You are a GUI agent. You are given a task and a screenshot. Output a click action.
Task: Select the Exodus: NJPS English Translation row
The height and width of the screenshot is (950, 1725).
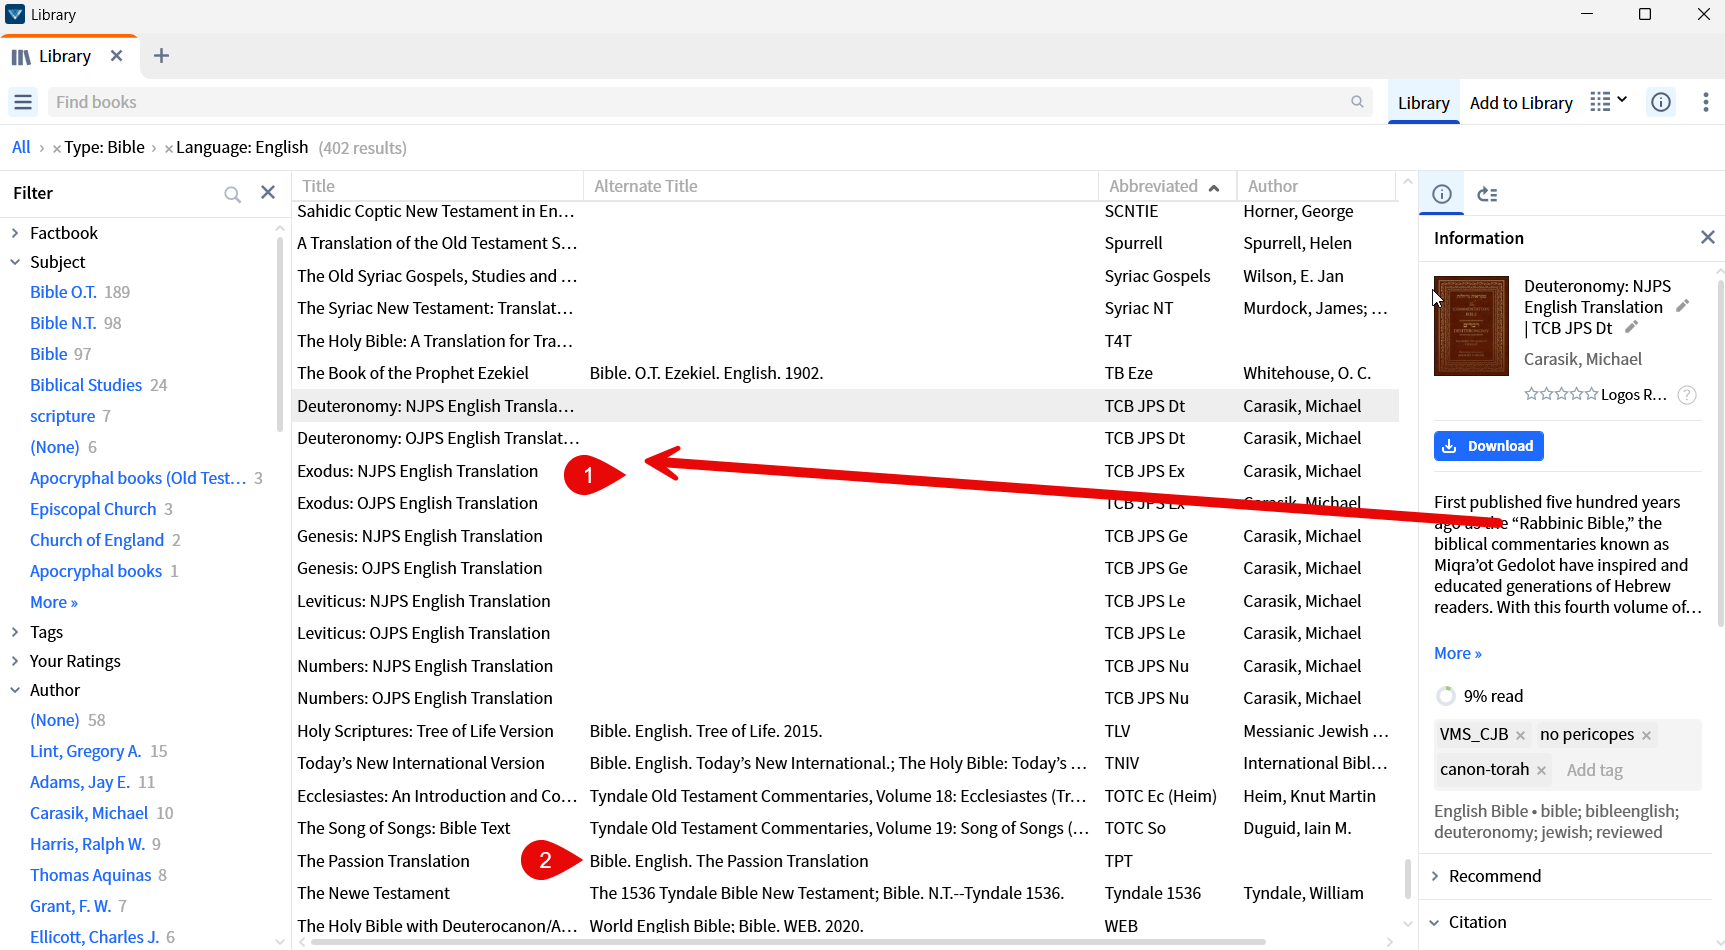845,471
